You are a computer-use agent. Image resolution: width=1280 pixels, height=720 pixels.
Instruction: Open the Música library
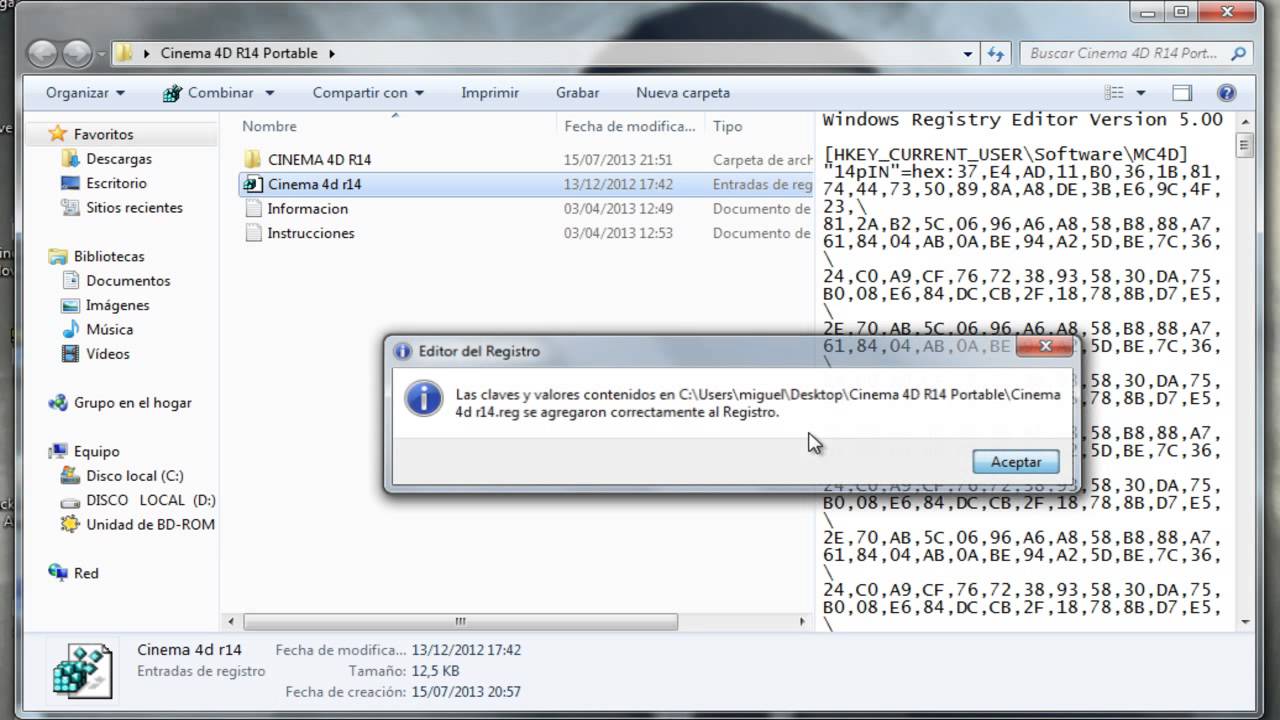(109, 329)
